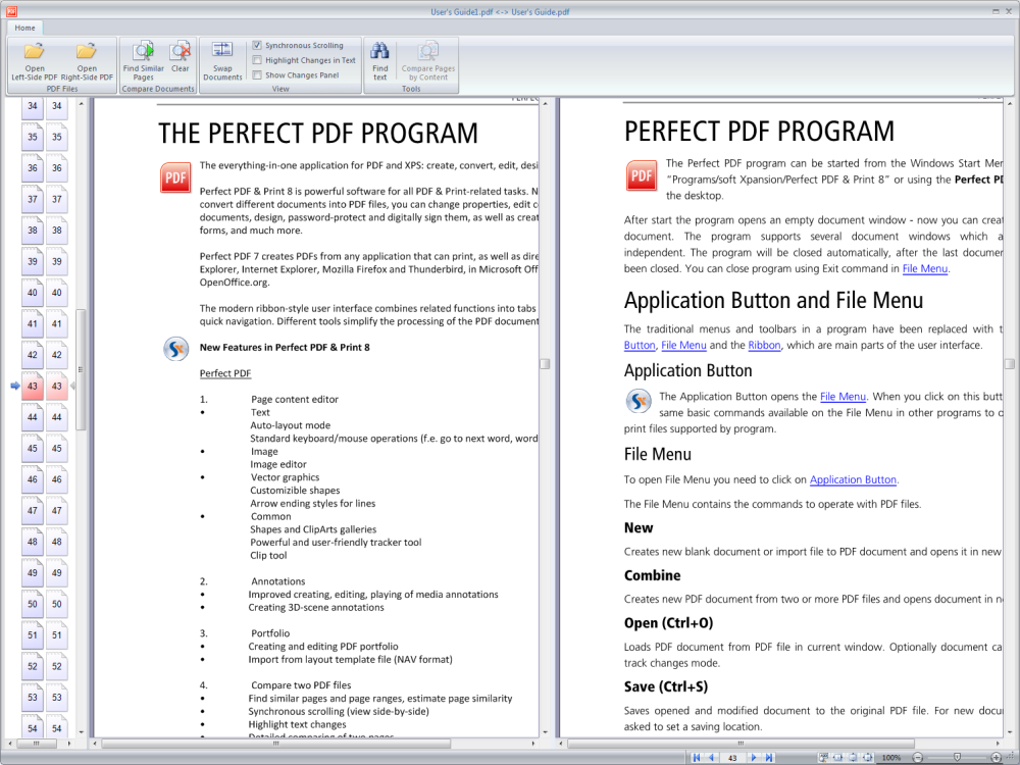
Task: Click the Combine heading
Action: click(652, 576)
